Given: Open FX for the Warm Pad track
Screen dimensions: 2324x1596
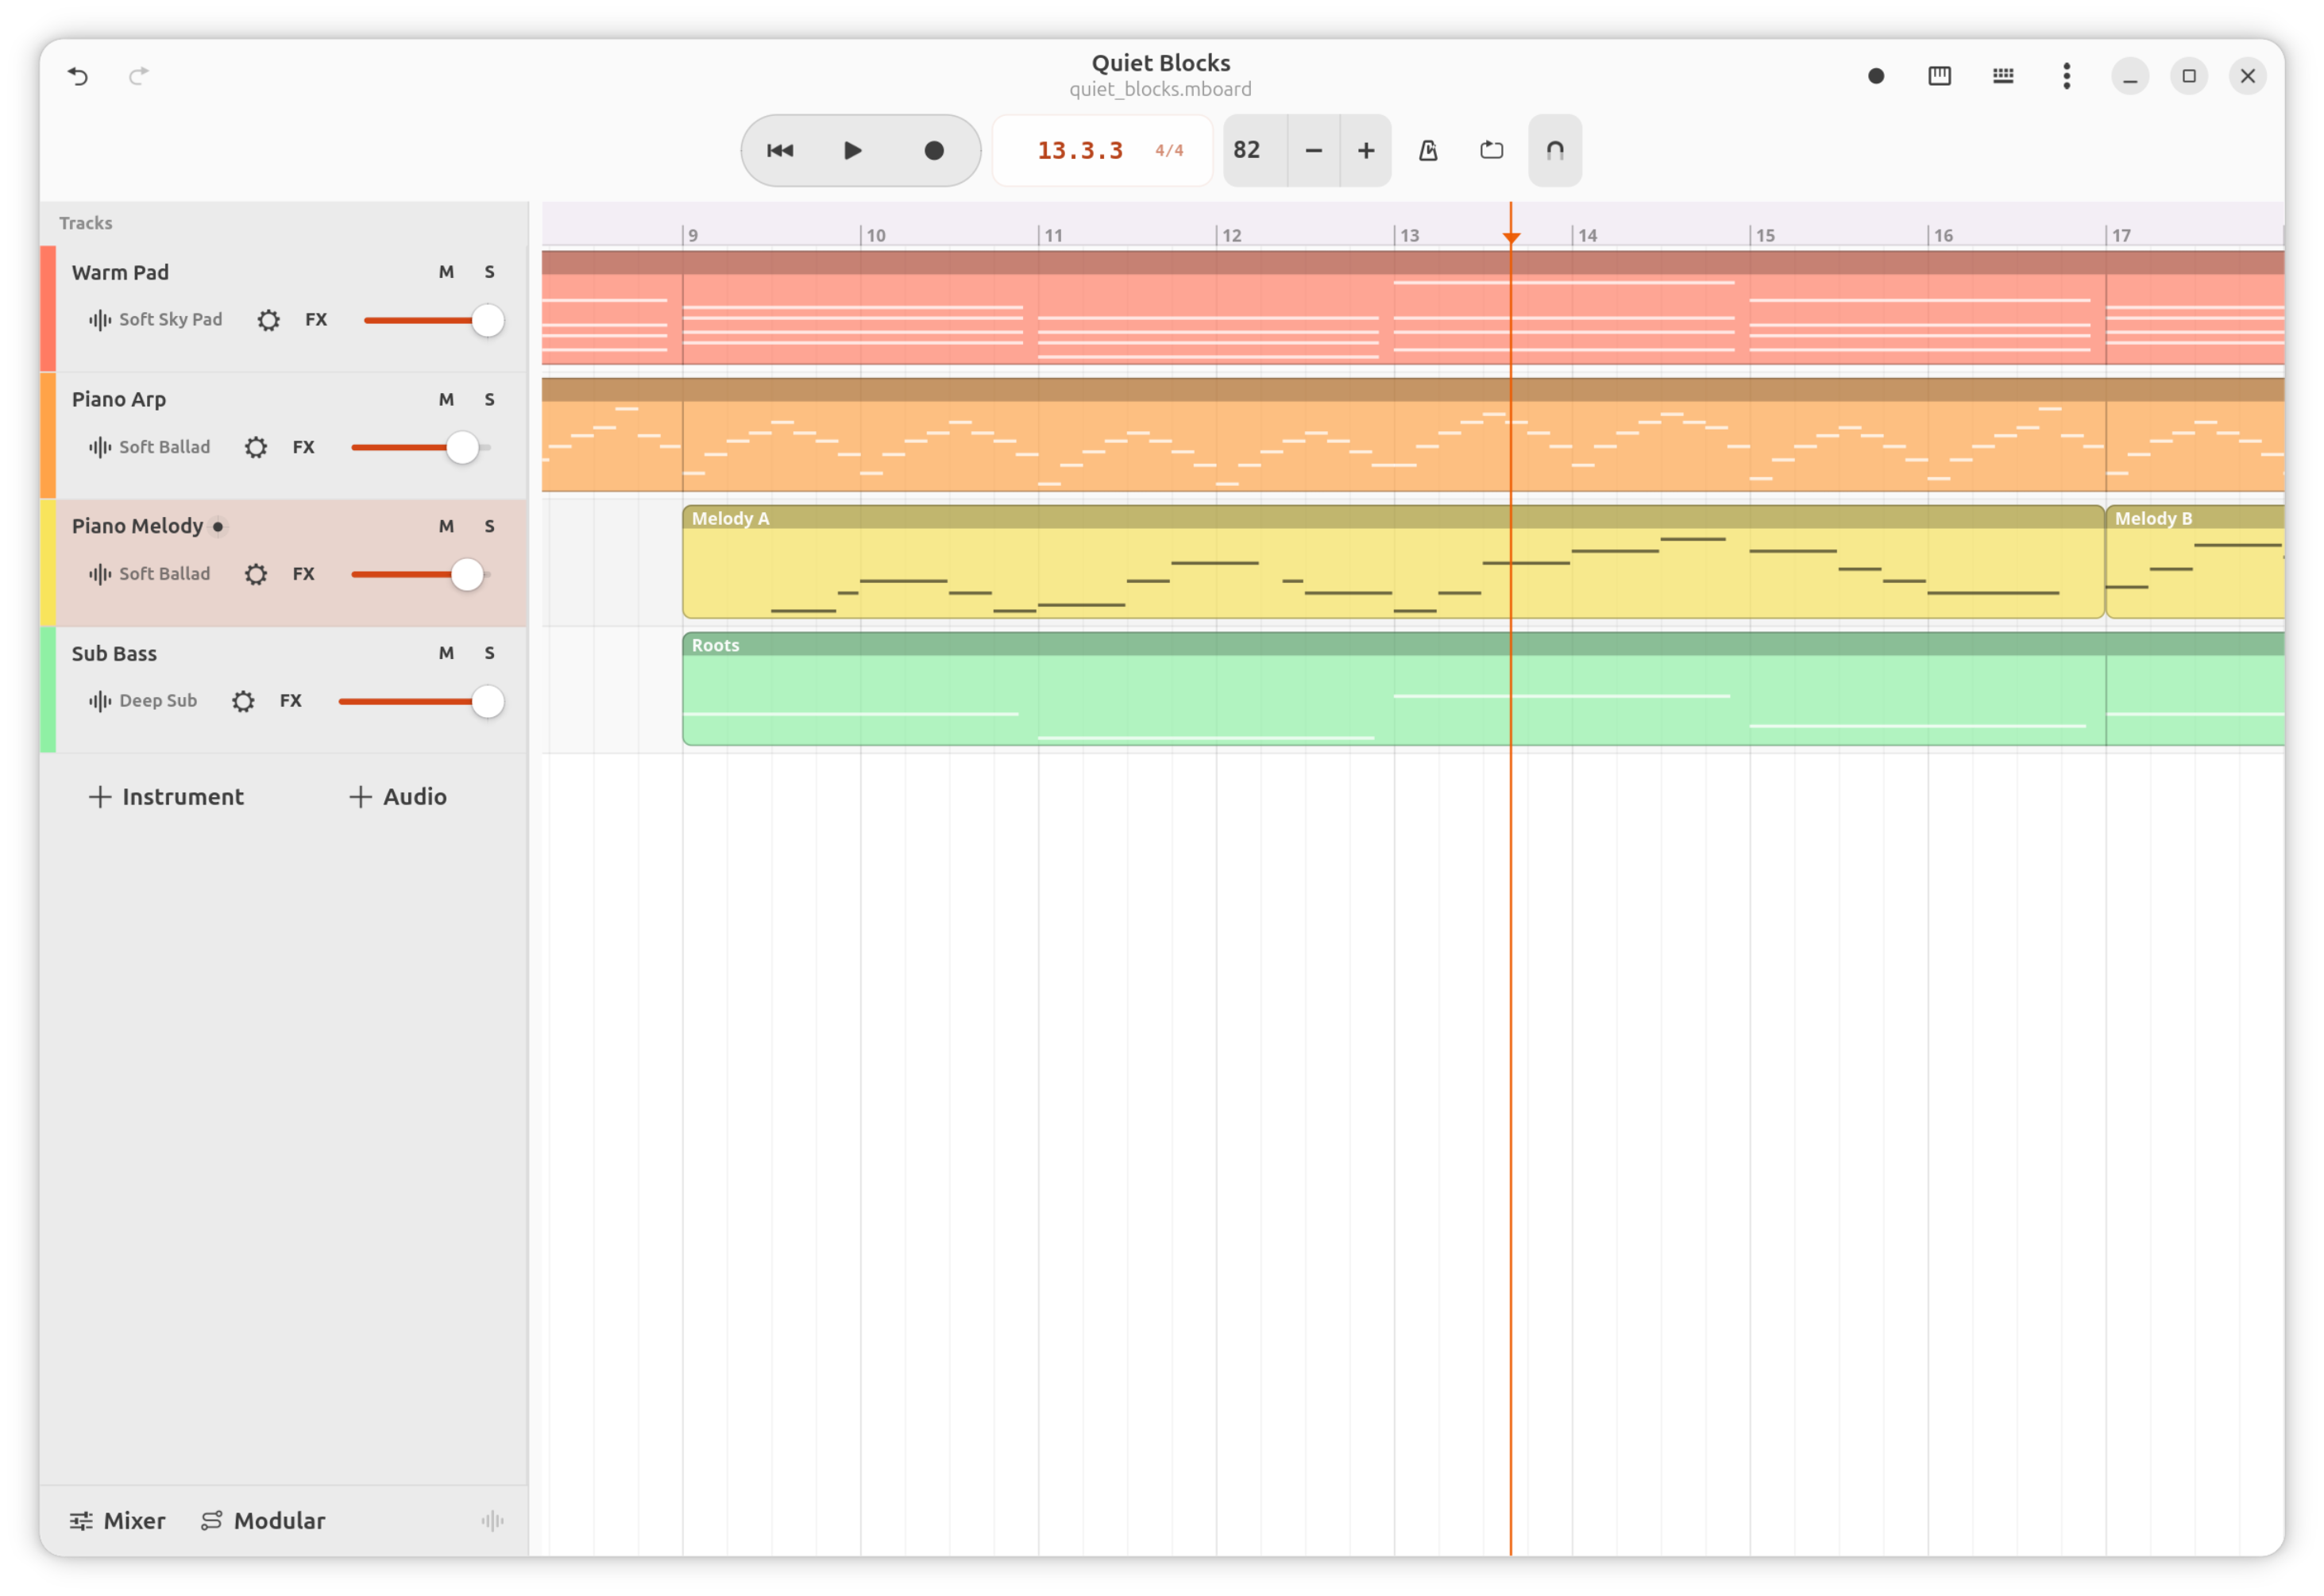Looking at the screenshot, I should click(x=316, y=320).
